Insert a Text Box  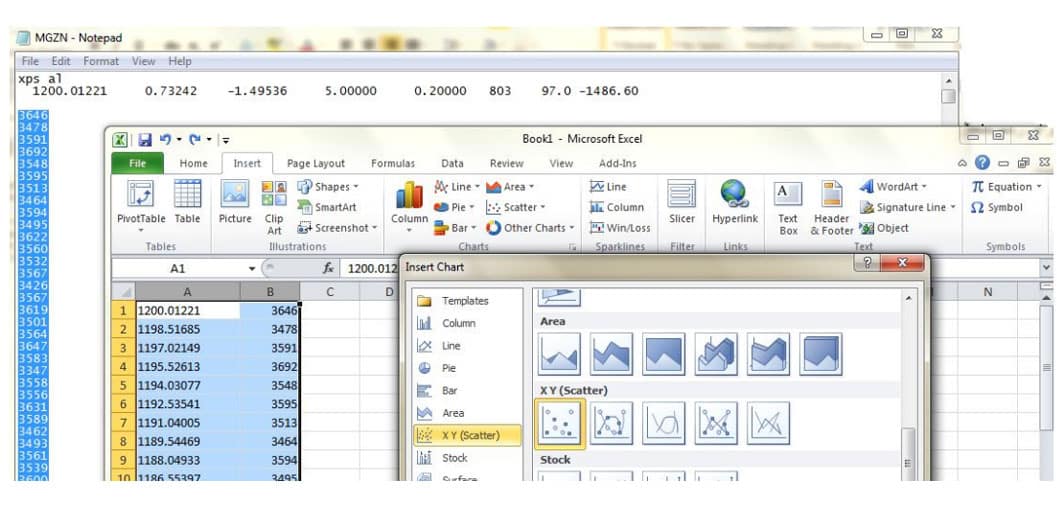pos(788,207)
